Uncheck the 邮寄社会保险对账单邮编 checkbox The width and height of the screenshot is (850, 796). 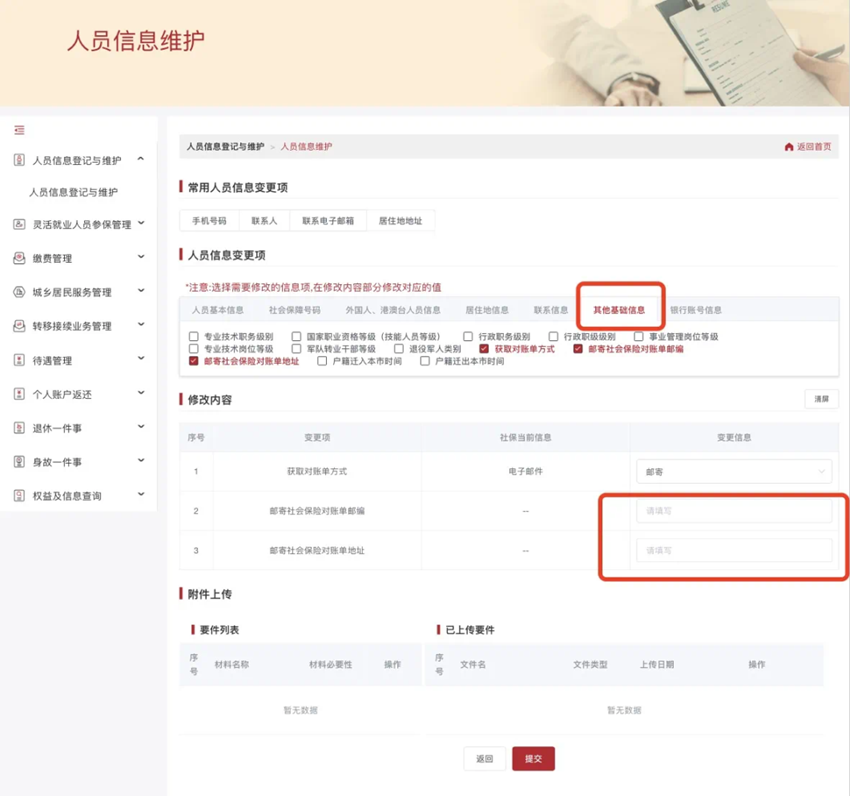pyautogui.click(x=578, y=349)
